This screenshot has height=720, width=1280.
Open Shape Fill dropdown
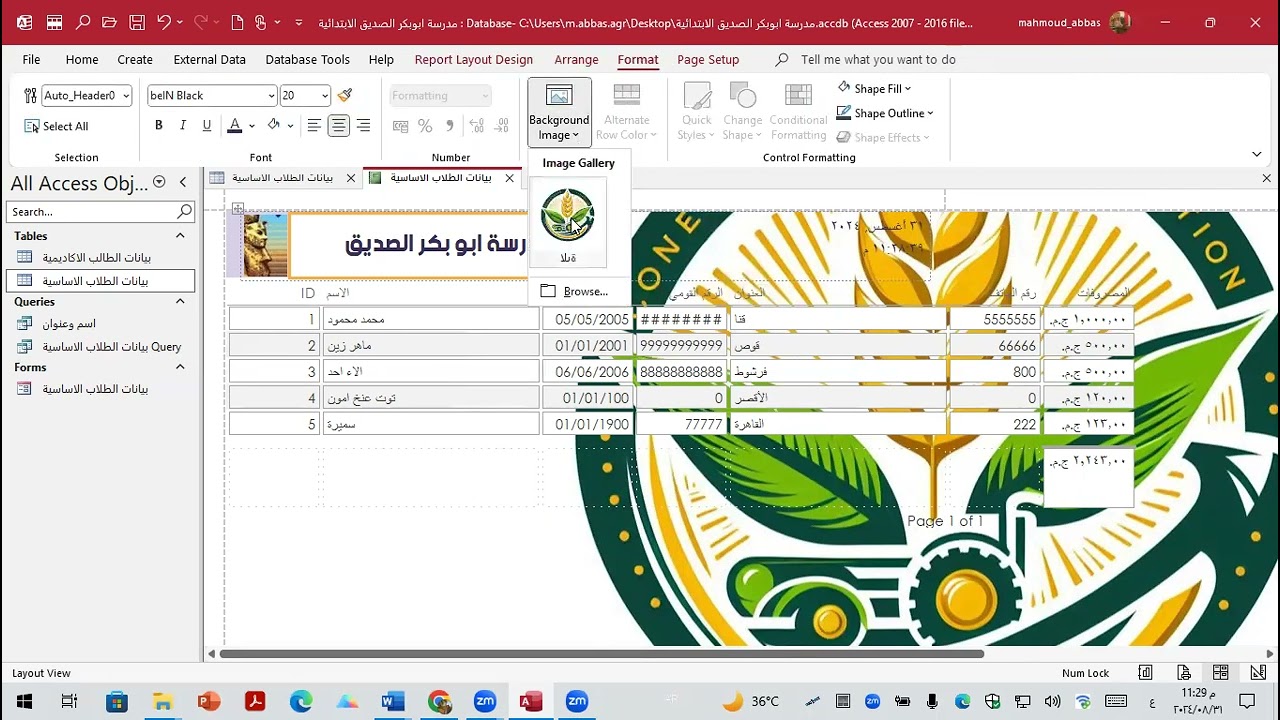[874, 88]
